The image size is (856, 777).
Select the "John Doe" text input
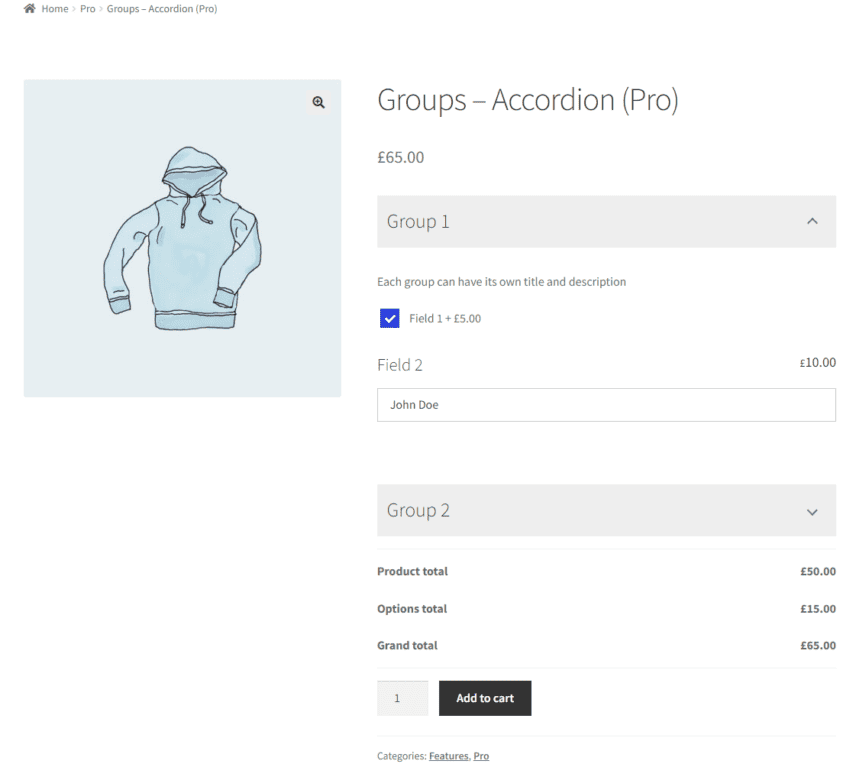(606, 405)
